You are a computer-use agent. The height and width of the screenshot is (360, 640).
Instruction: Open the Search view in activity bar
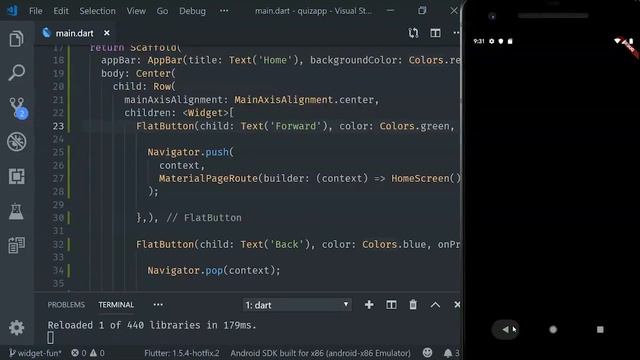pos(16,73)
